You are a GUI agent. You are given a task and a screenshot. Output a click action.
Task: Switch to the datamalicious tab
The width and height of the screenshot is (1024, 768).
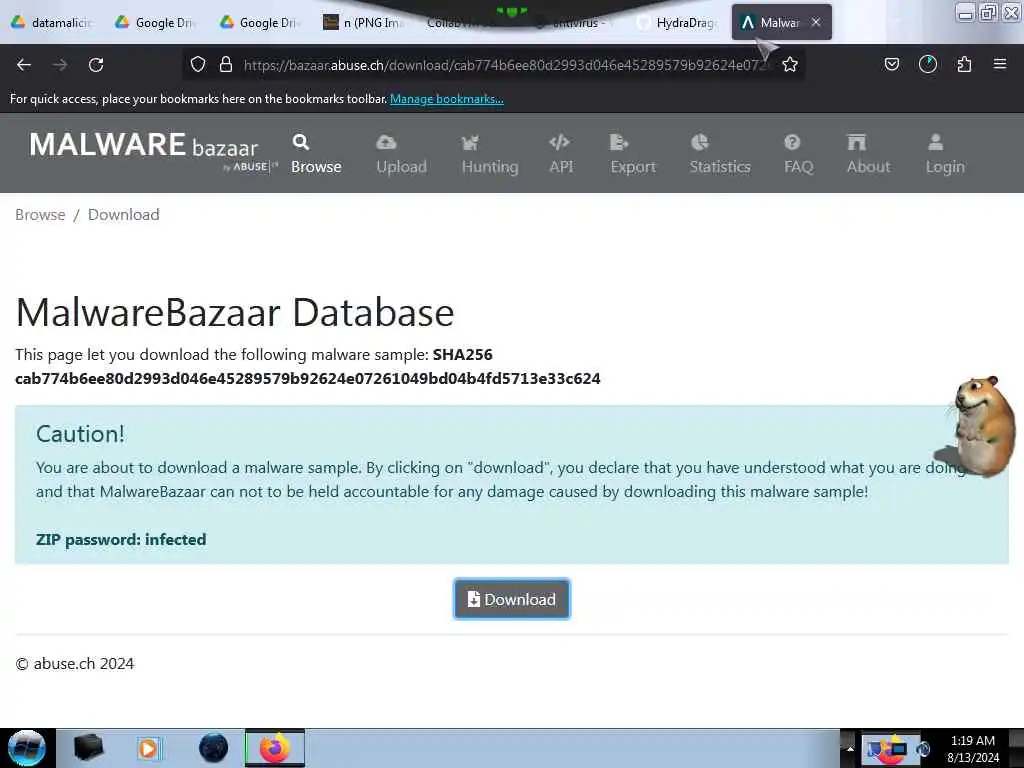click(51, 22)
